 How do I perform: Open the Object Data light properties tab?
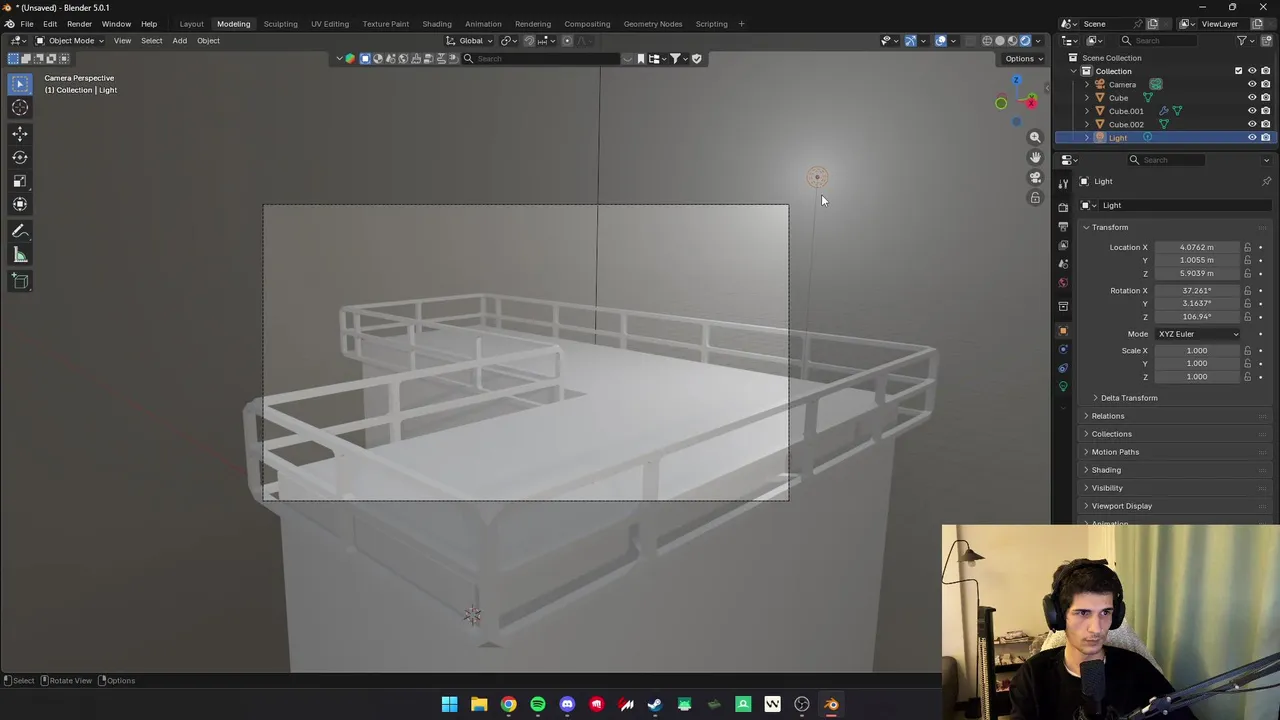(x=1063, y=387)
